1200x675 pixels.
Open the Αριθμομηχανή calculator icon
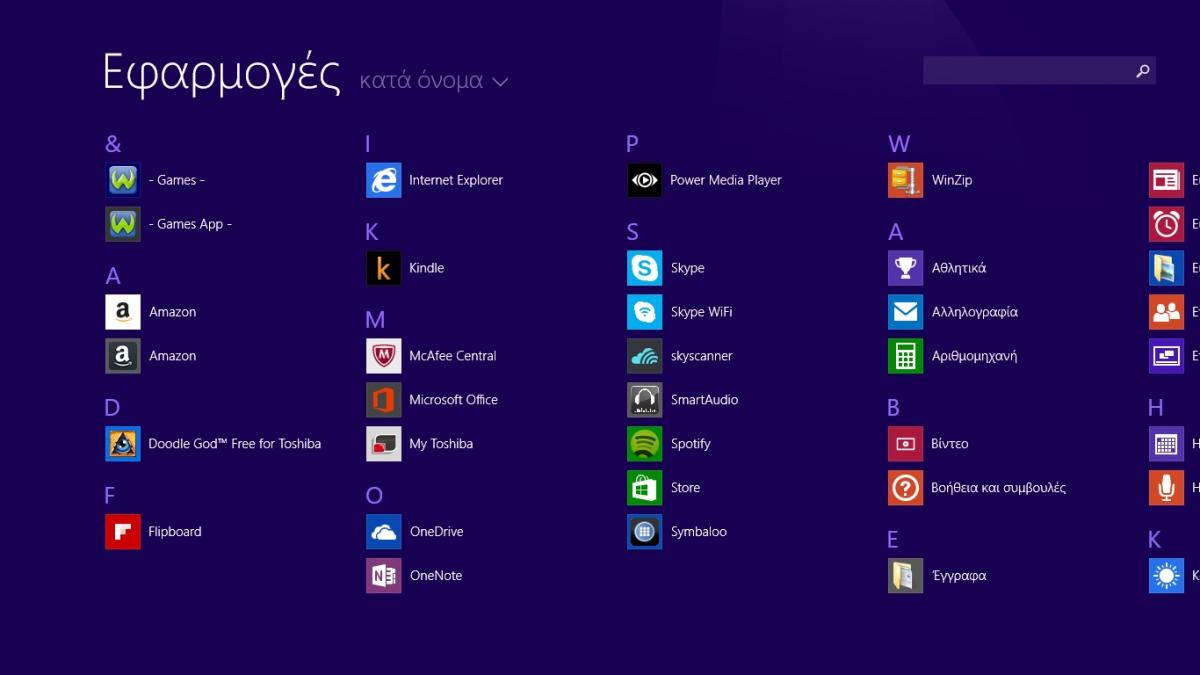coord(906,356)
